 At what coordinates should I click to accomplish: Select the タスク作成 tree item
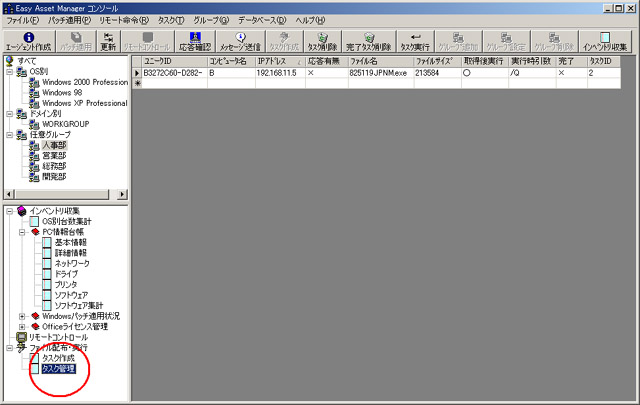[x=58, y=358]
